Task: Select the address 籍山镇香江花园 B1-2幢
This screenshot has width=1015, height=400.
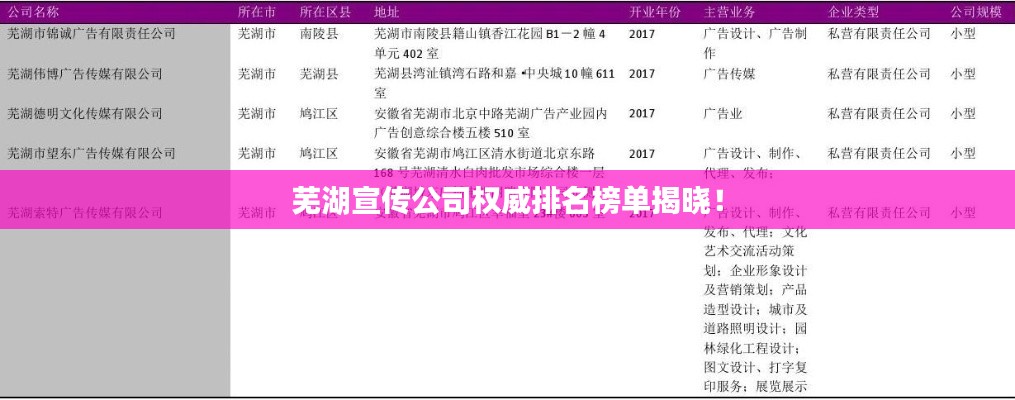Action: pyautogui.click(x=490, y=43)
